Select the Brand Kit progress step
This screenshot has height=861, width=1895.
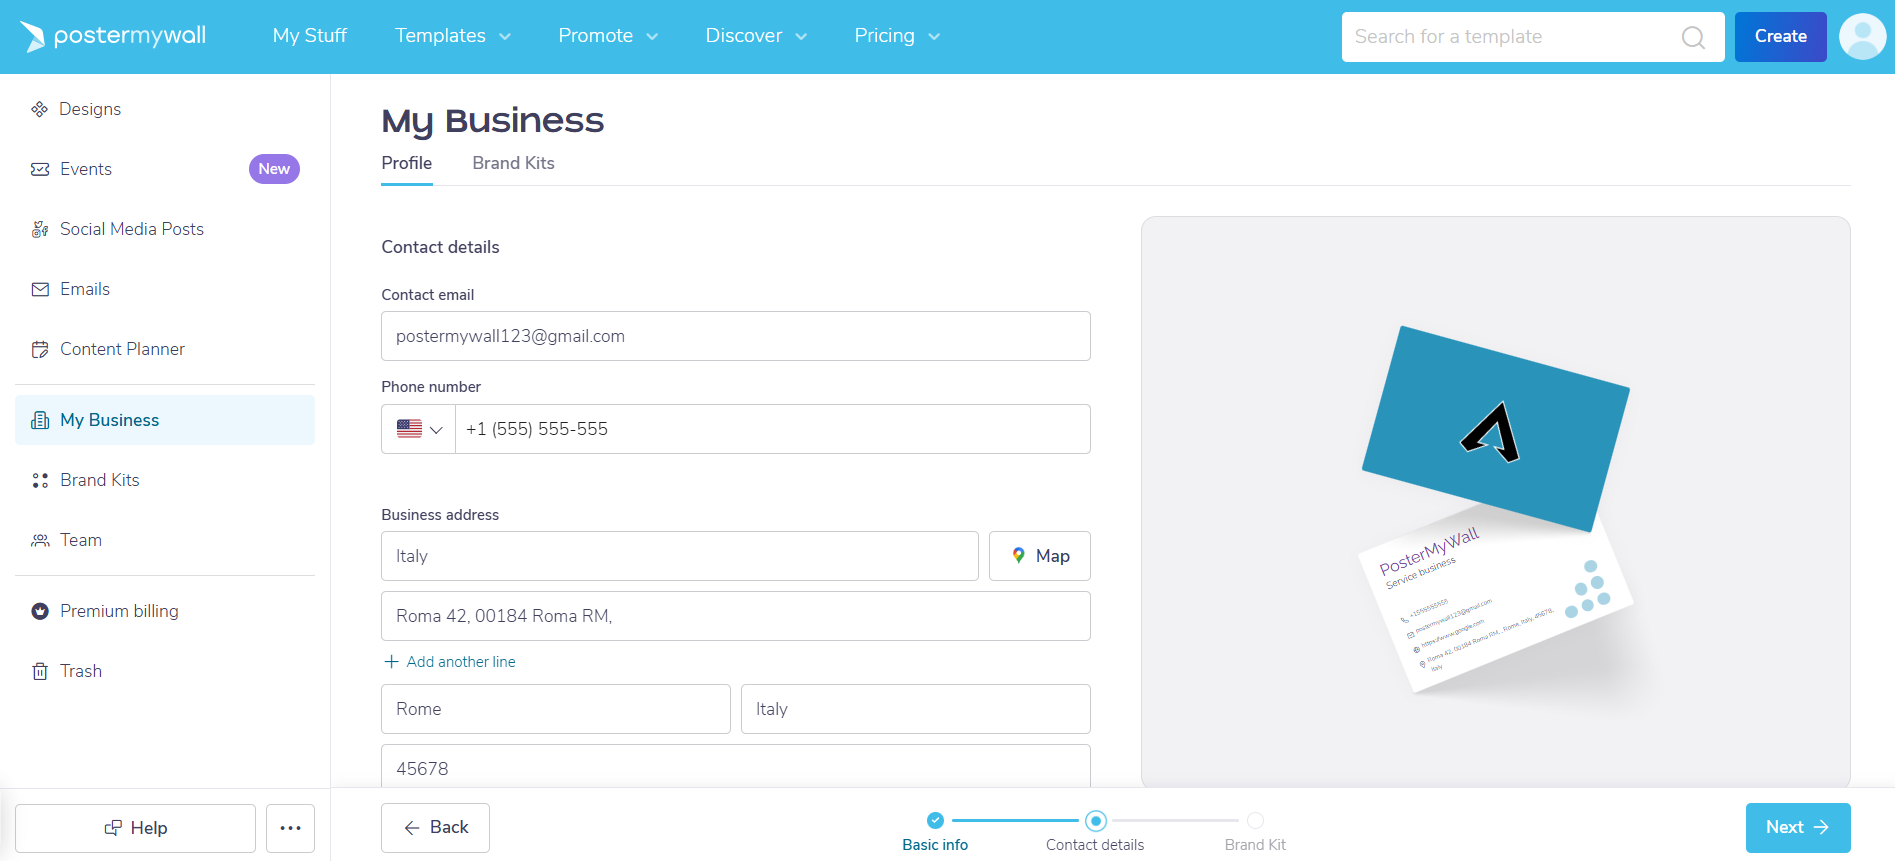pos(1255,832)
